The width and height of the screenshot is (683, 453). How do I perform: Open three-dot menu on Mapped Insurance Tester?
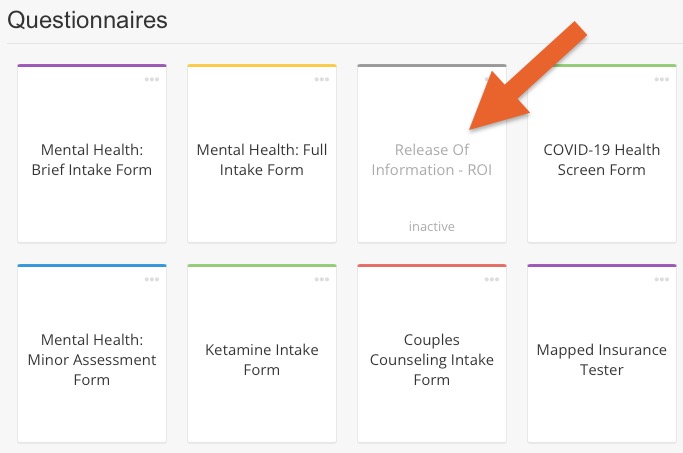(661, 279)
